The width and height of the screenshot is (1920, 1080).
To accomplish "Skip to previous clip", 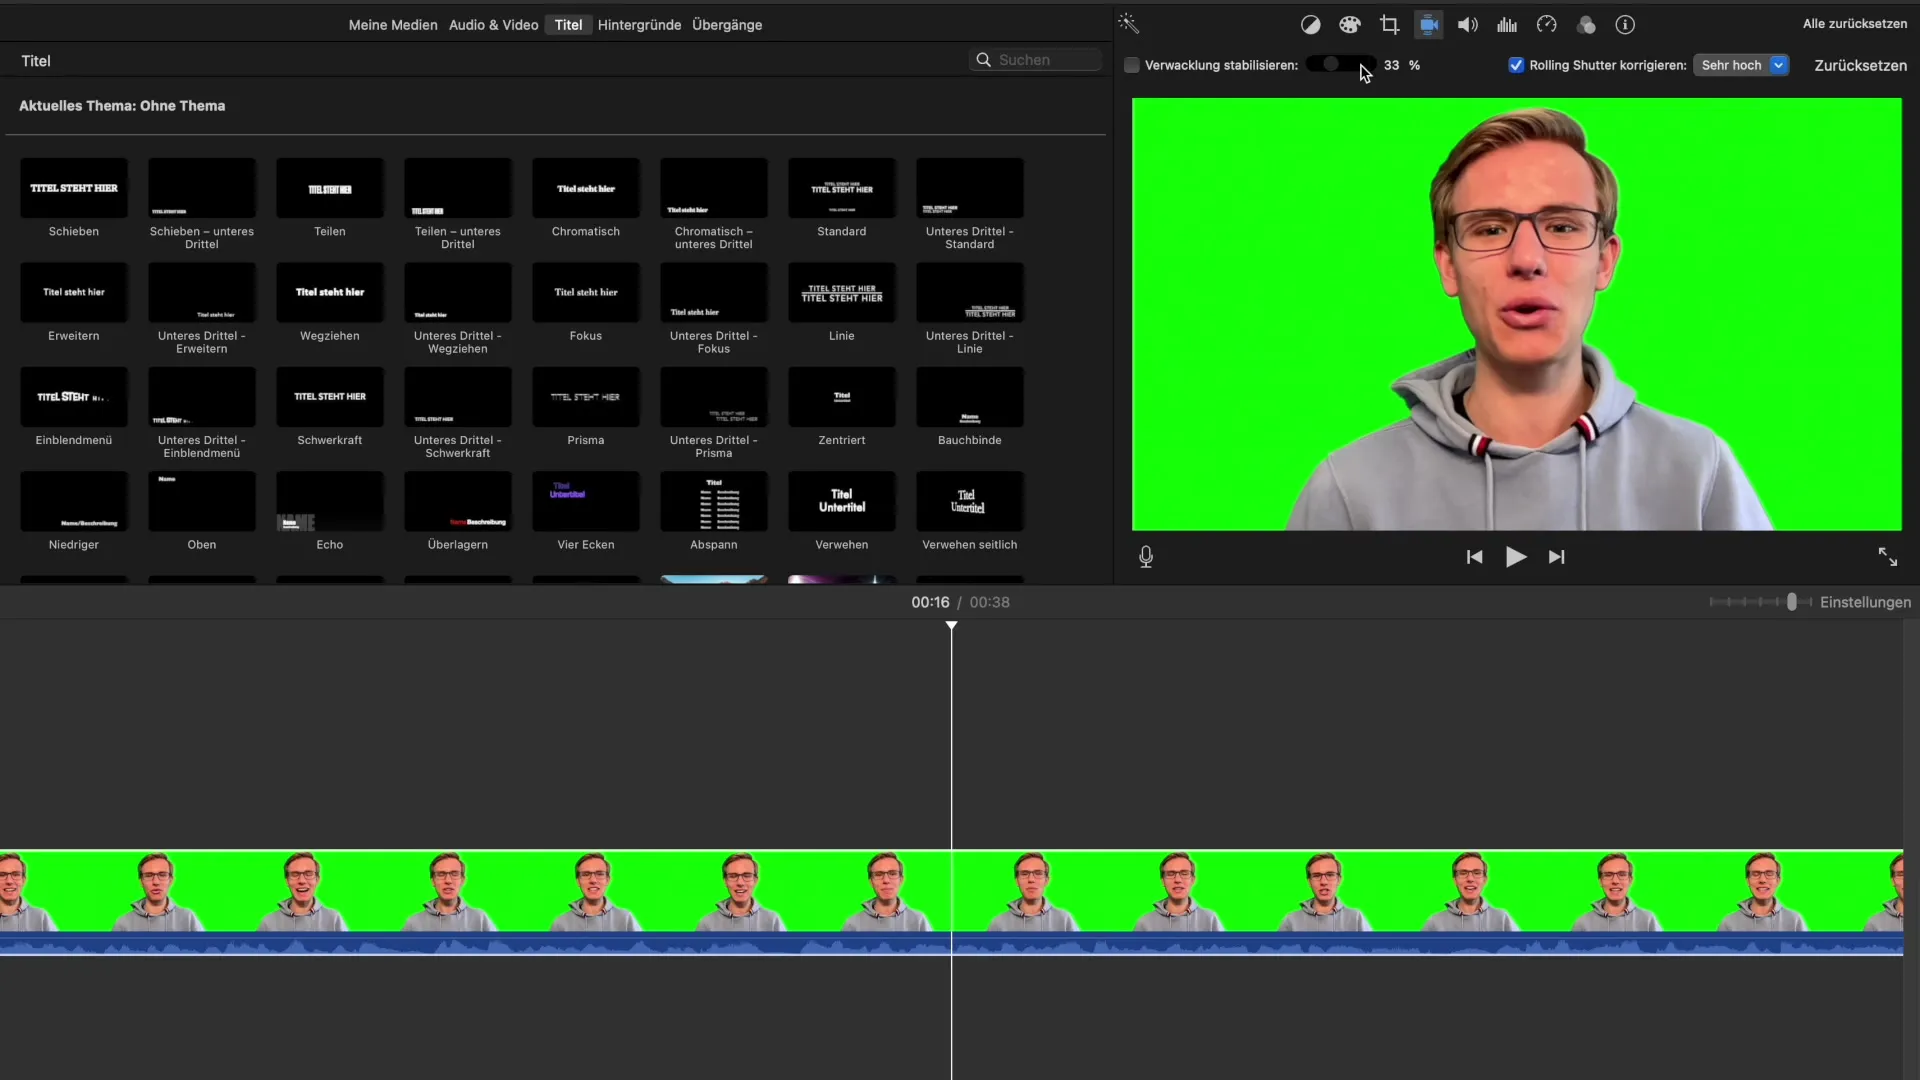I will tap(1474, 557).
